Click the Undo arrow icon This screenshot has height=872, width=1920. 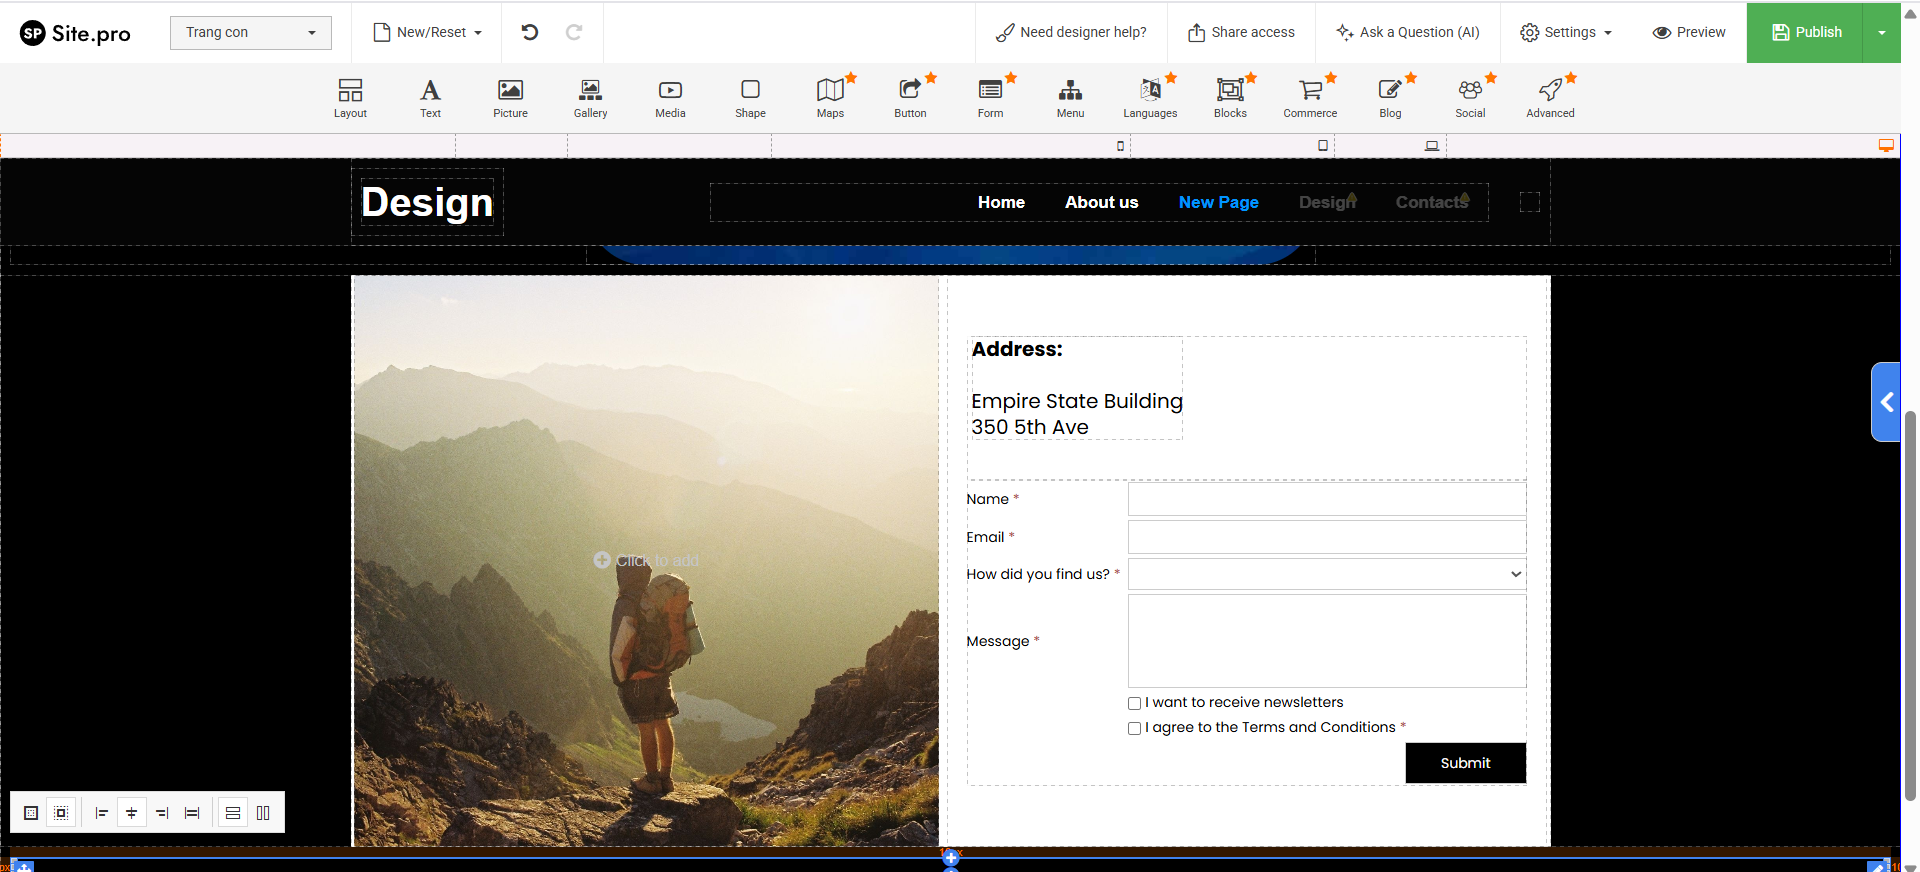coord(530,32)
